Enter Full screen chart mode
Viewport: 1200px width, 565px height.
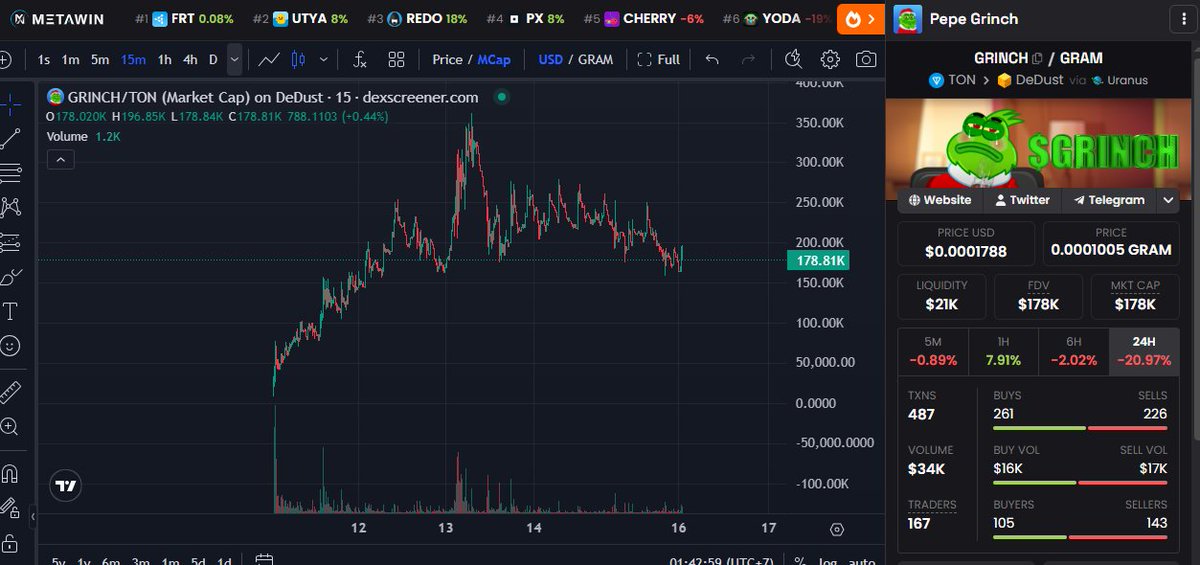(658, 59)
